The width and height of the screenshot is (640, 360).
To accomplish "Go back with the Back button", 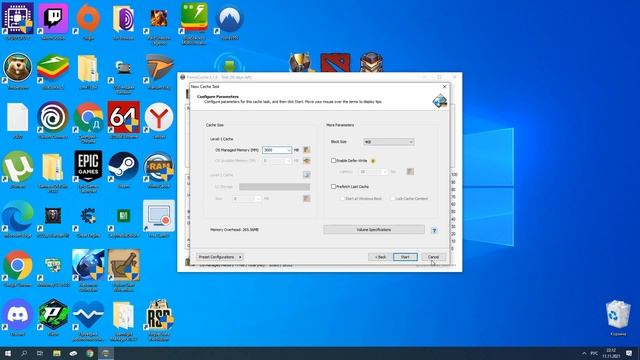I will [380, 257].
